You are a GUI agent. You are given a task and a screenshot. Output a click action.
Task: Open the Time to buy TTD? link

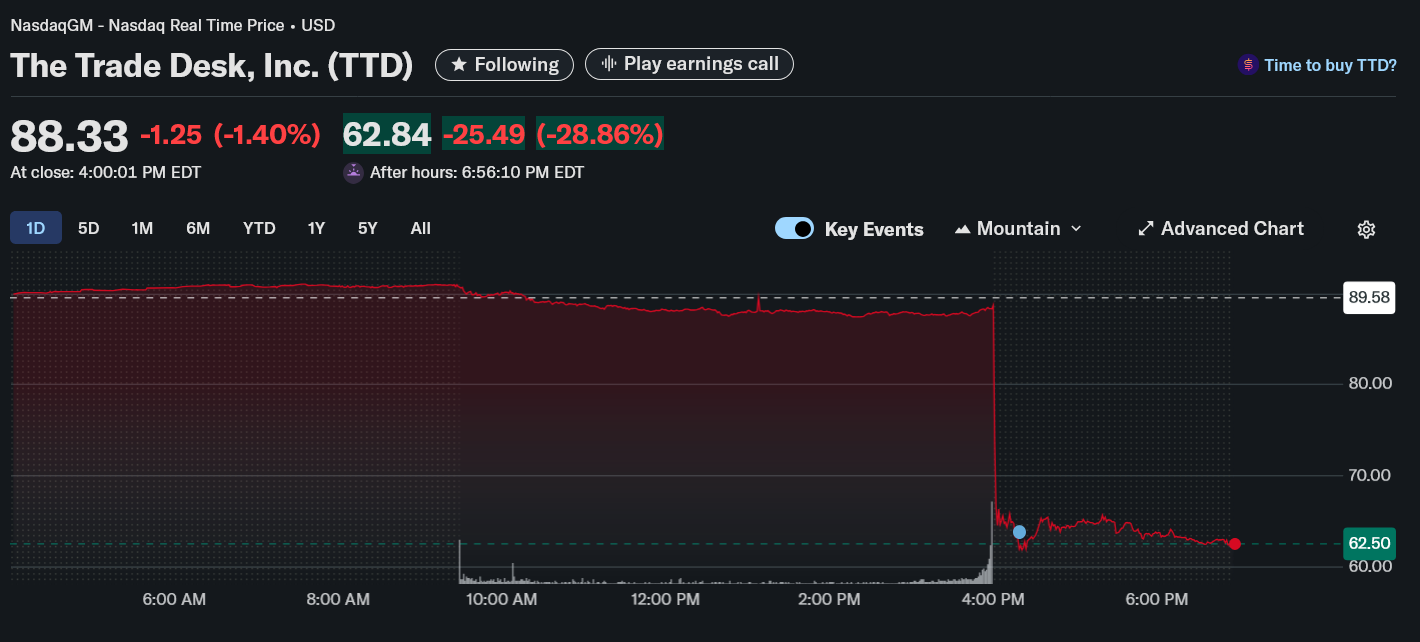coord(1330,65)
